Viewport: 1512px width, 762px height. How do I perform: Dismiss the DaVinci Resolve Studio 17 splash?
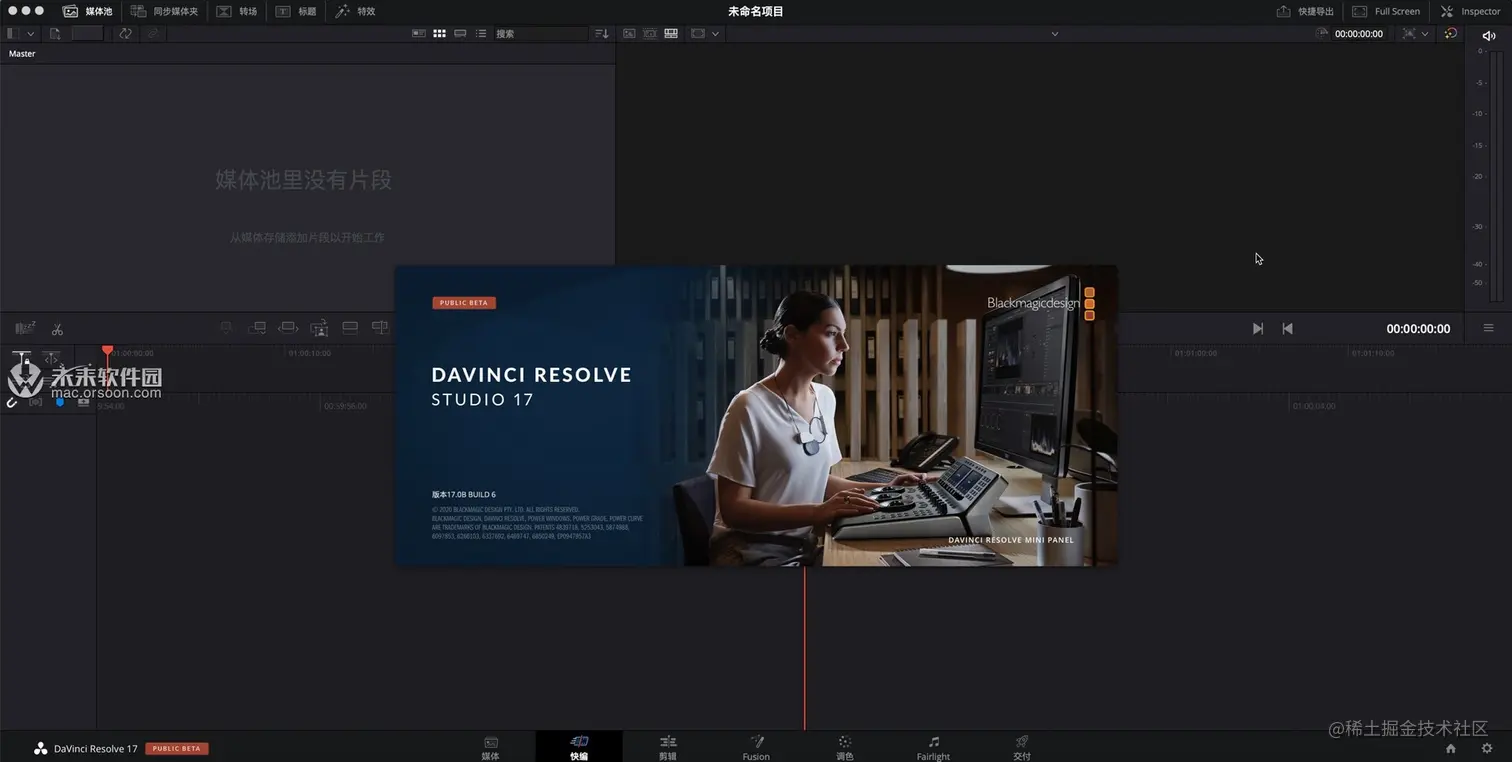point(756,415)
